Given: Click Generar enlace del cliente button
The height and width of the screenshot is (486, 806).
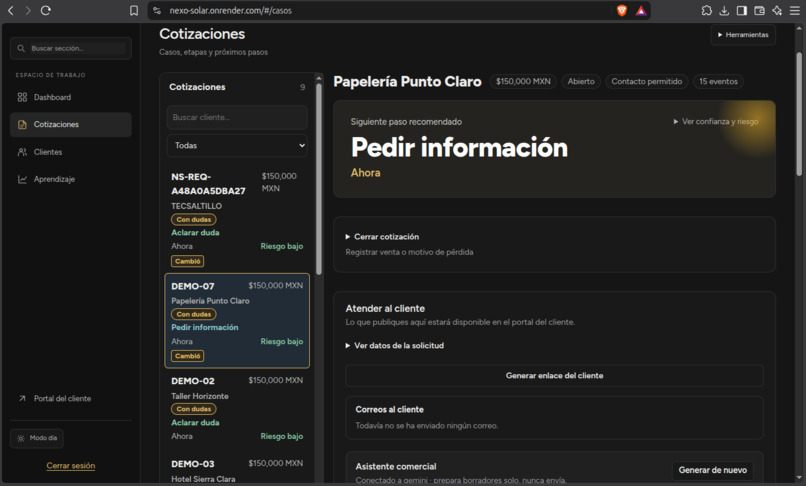Looking at the screenshot, I should 554,375.
